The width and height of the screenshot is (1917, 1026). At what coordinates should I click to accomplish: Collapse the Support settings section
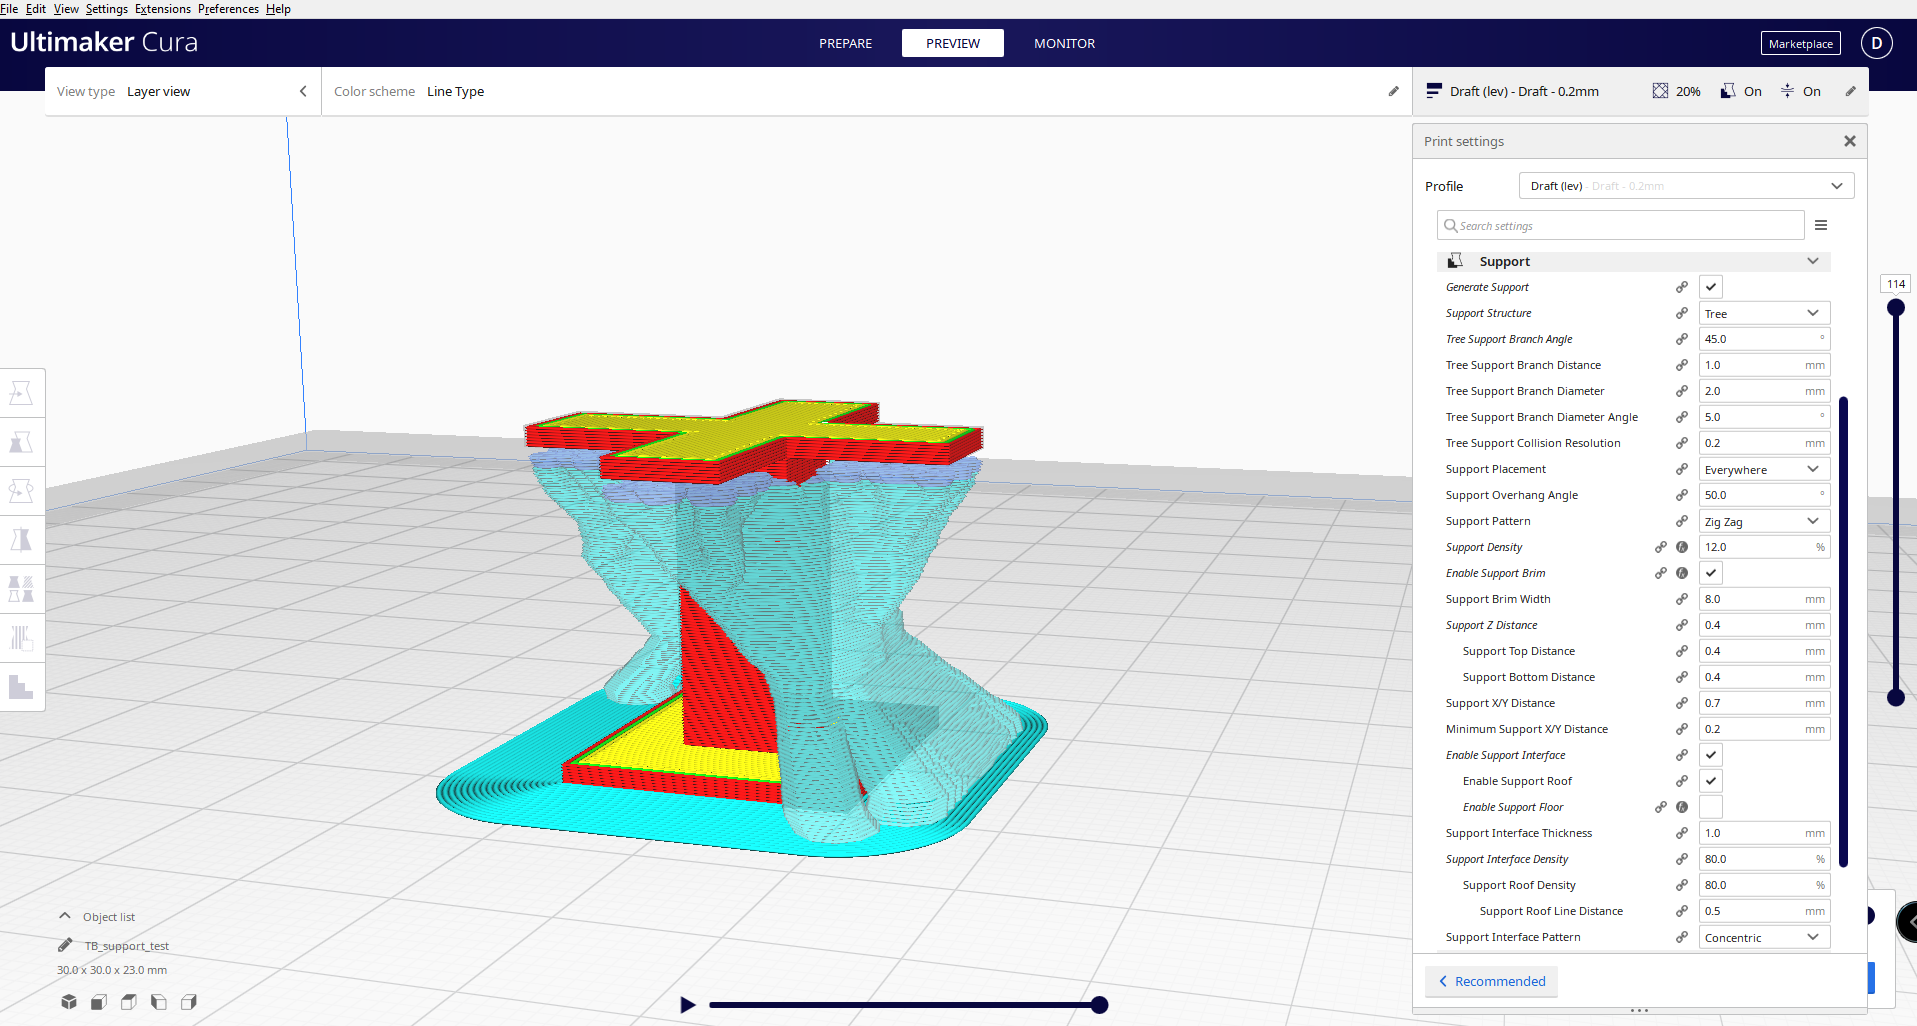(x=1634, y=261)
